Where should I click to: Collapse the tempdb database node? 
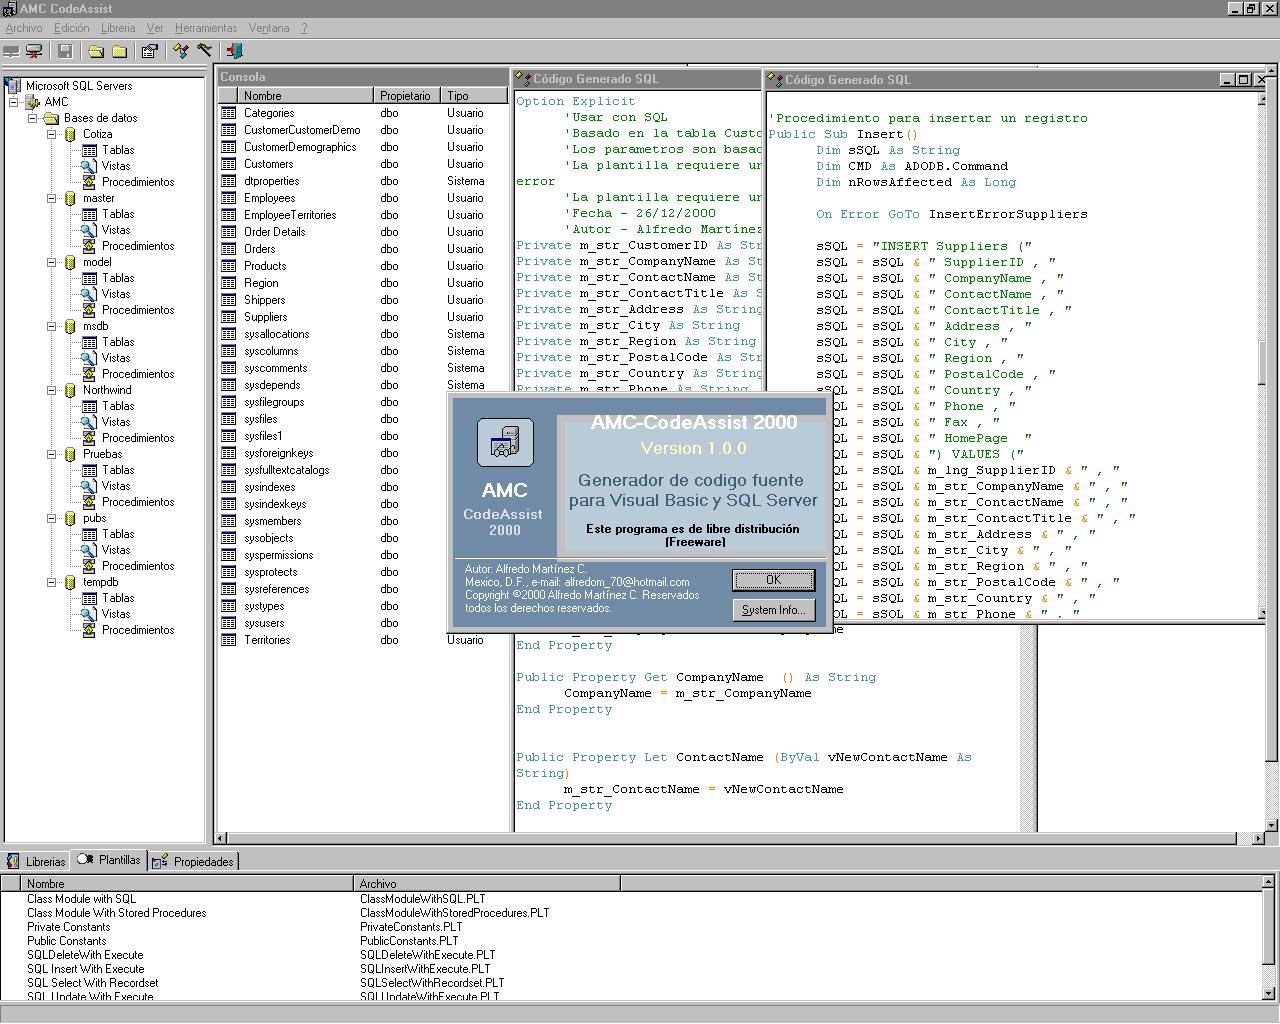52,582
